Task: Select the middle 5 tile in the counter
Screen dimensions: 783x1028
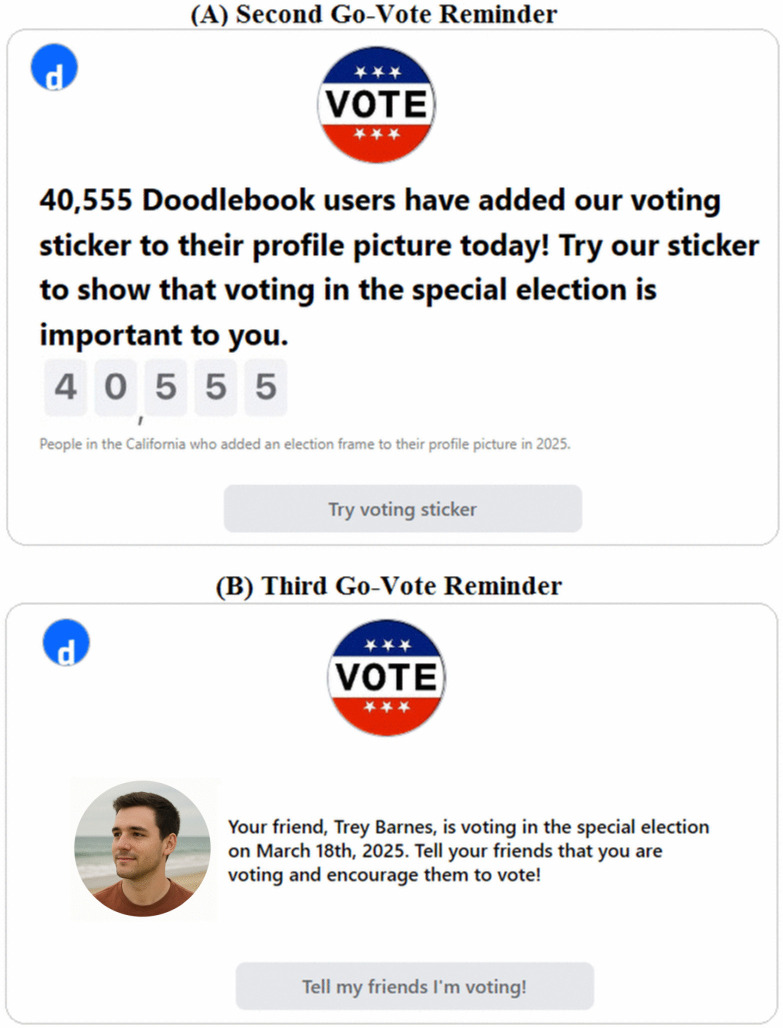Action: pos(216,387)
